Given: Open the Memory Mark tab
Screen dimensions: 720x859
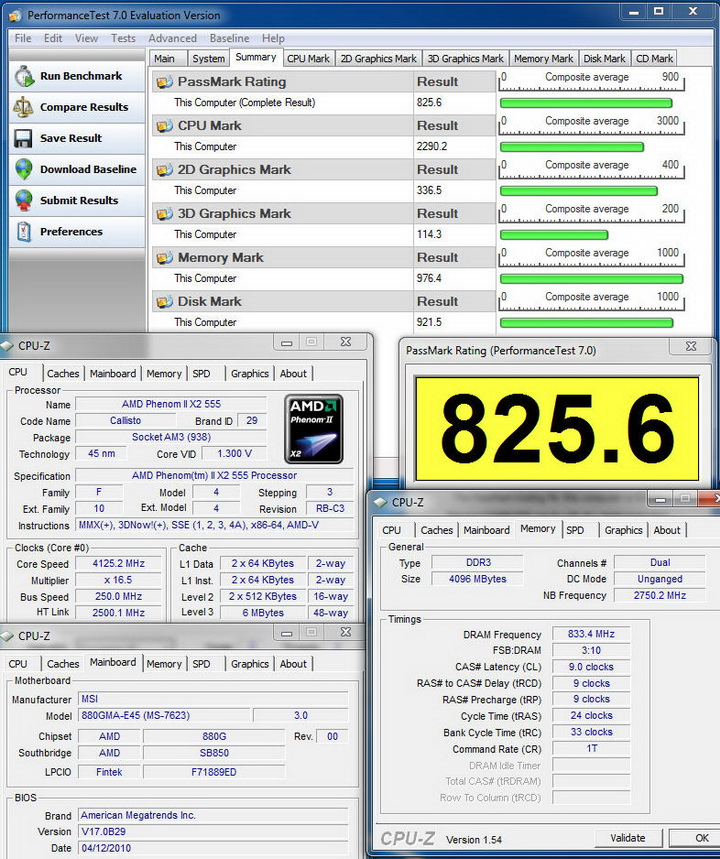Looking at the screenshot, I should [x=544, y=59].
